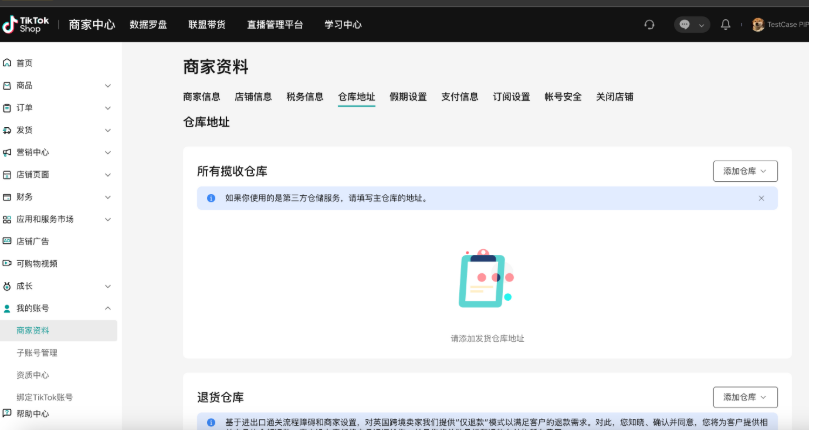The image size is (817, 430).
Task: Open dropdown arrow beside chat bubble
Action: (701, 25)
